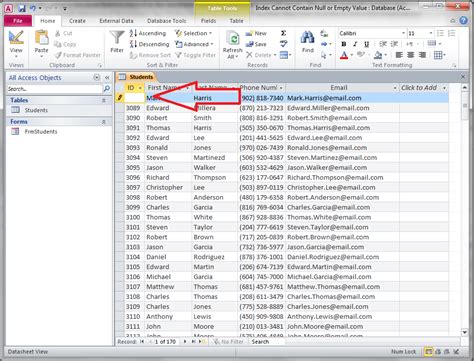Click the font color A button
The image size is (474, 361).
344,55
